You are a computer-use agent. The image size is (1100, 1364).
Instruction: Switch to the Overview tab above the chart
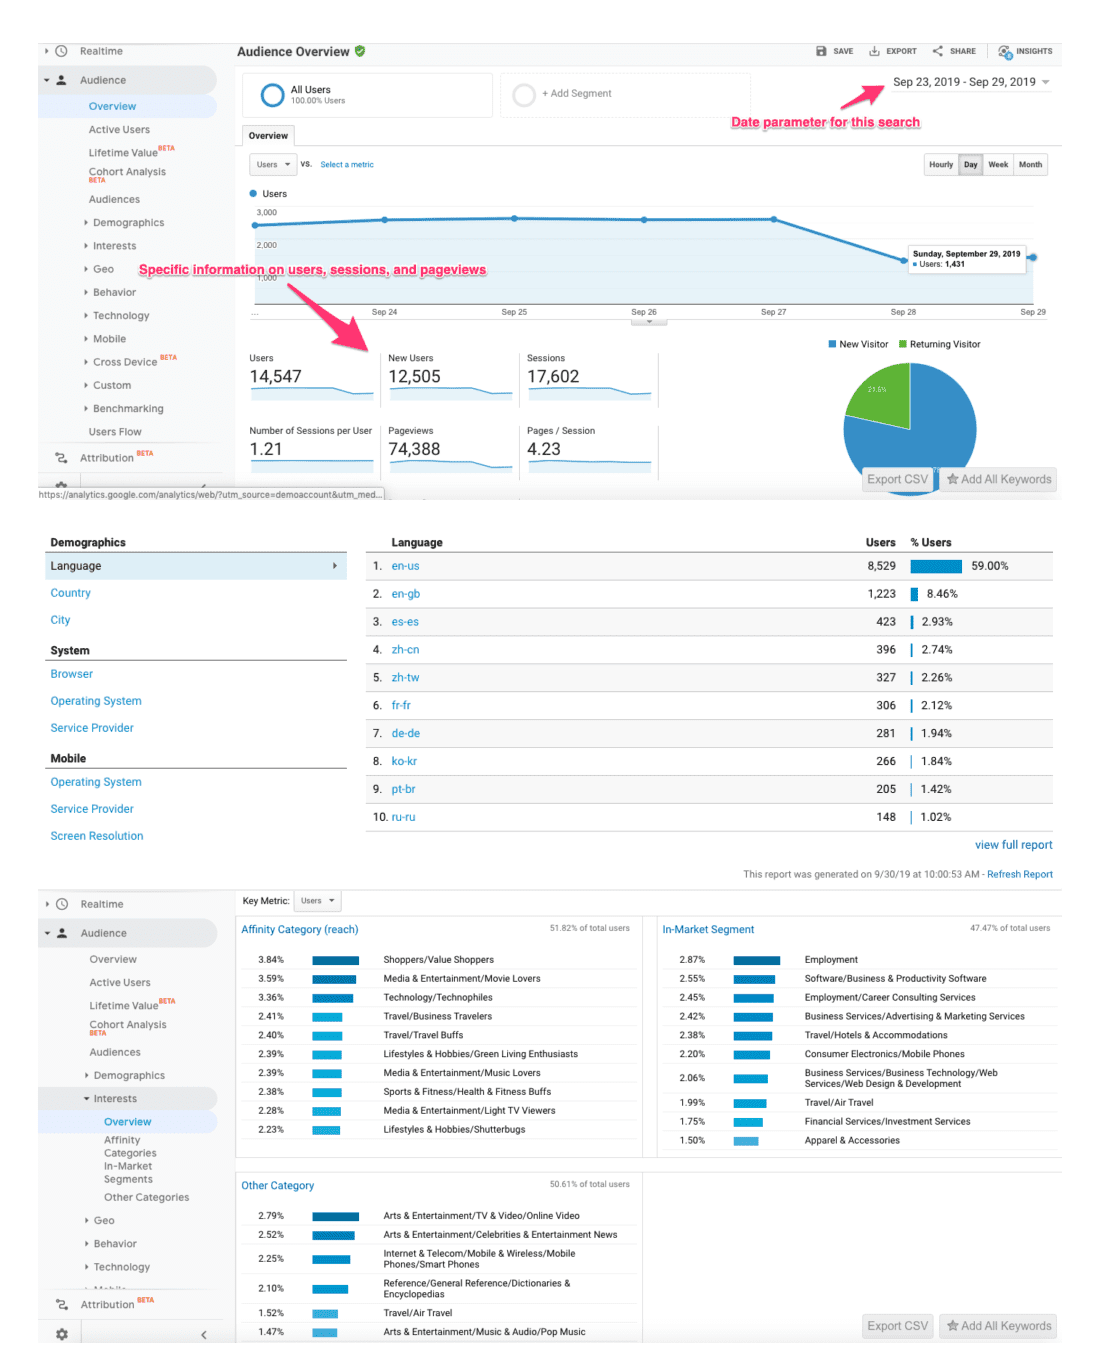click(267, 135)
